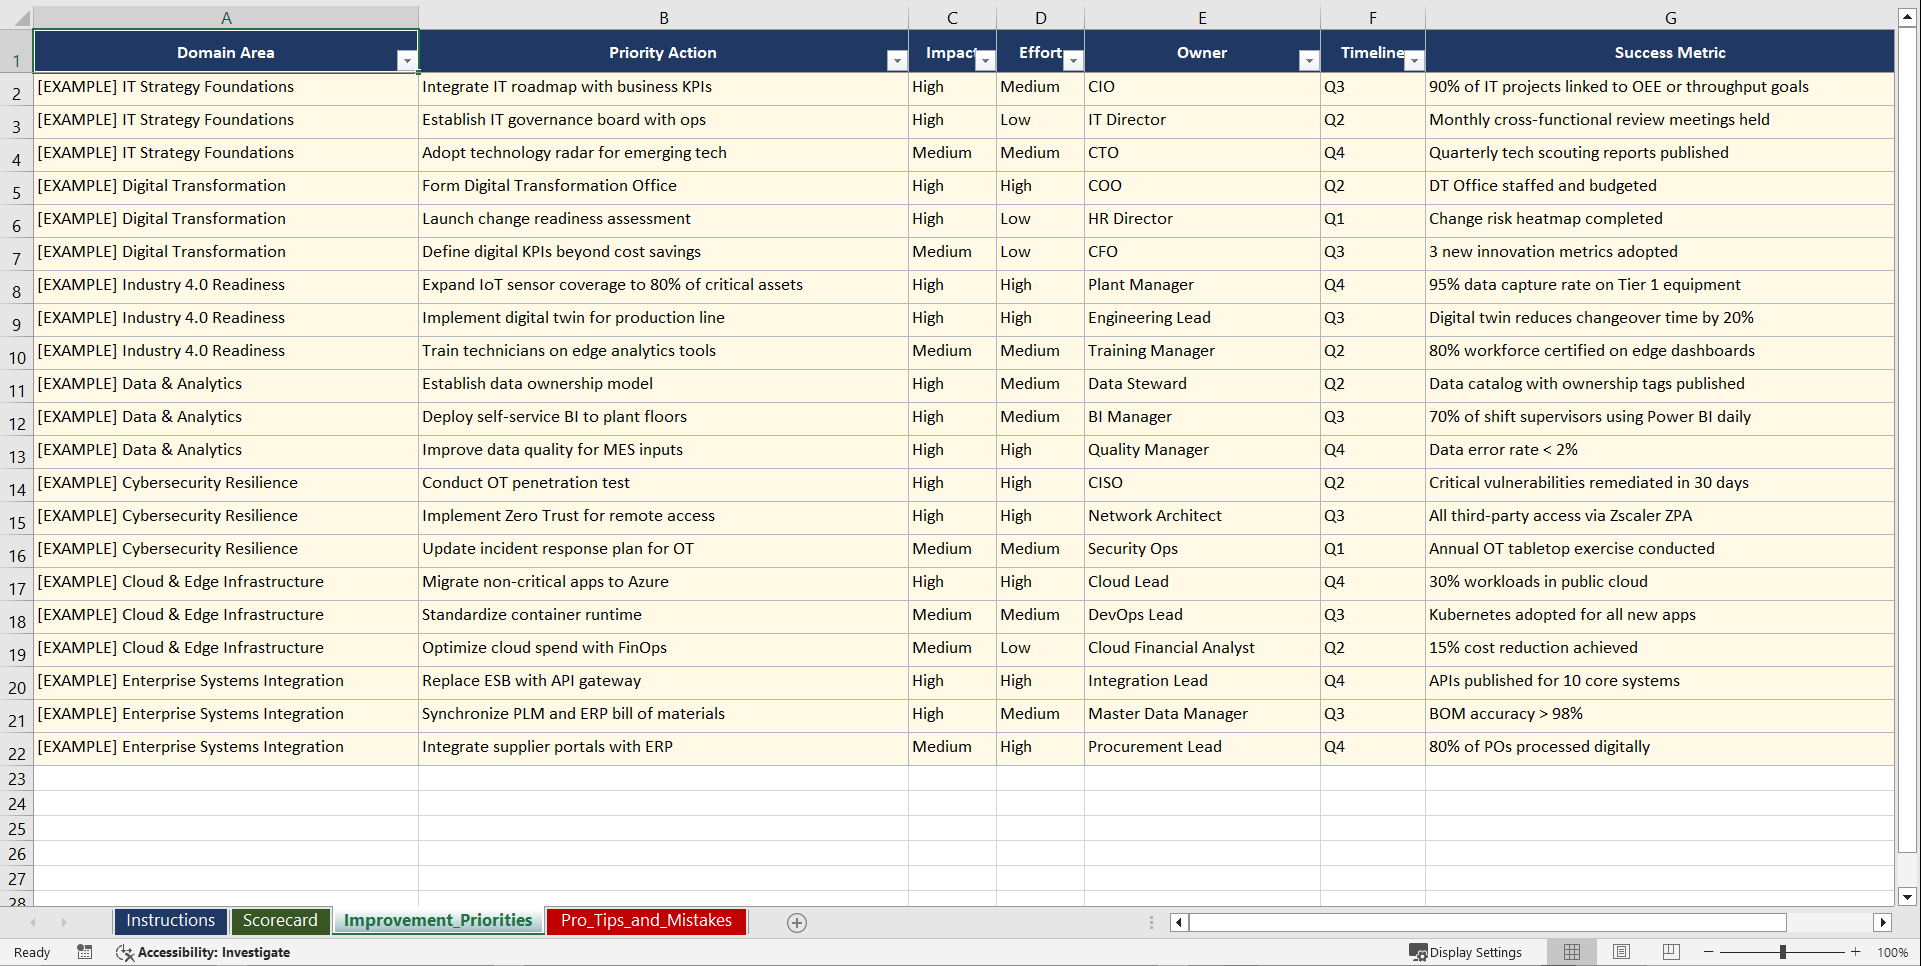The width and height of the screenshot is (1921, 966).
Task: Click the Zoom In plus icon
Action: (x=1855, y=952)
